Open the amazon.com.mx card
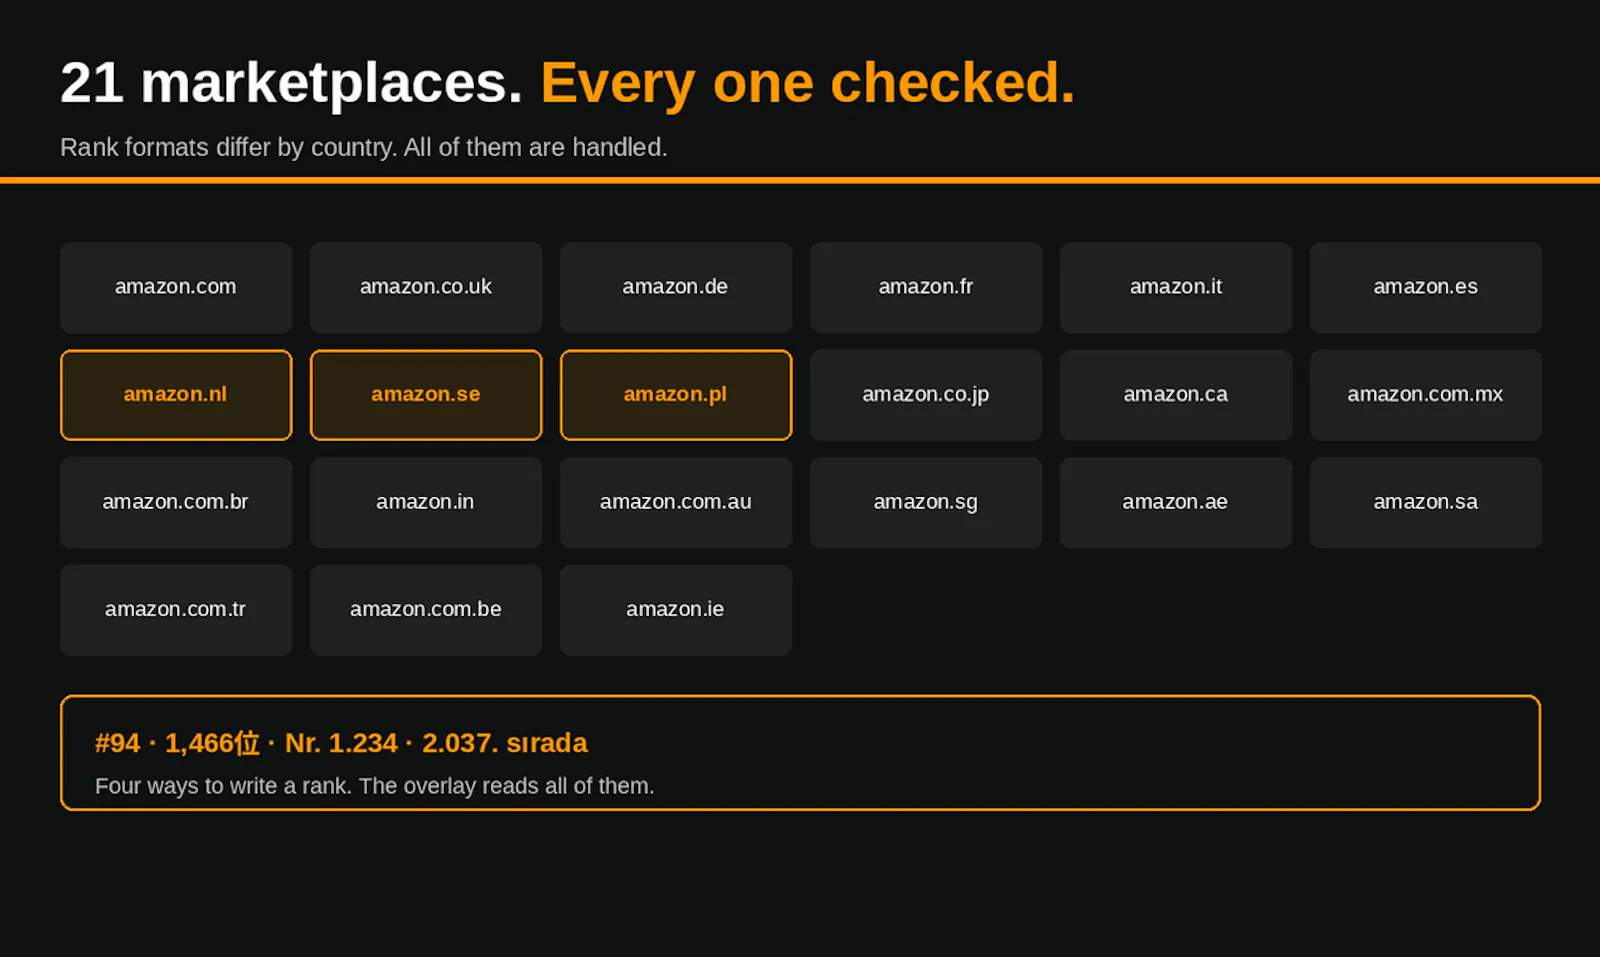Image resolution: width=1600 pixels, height=957 pixels. [1426, 395]
